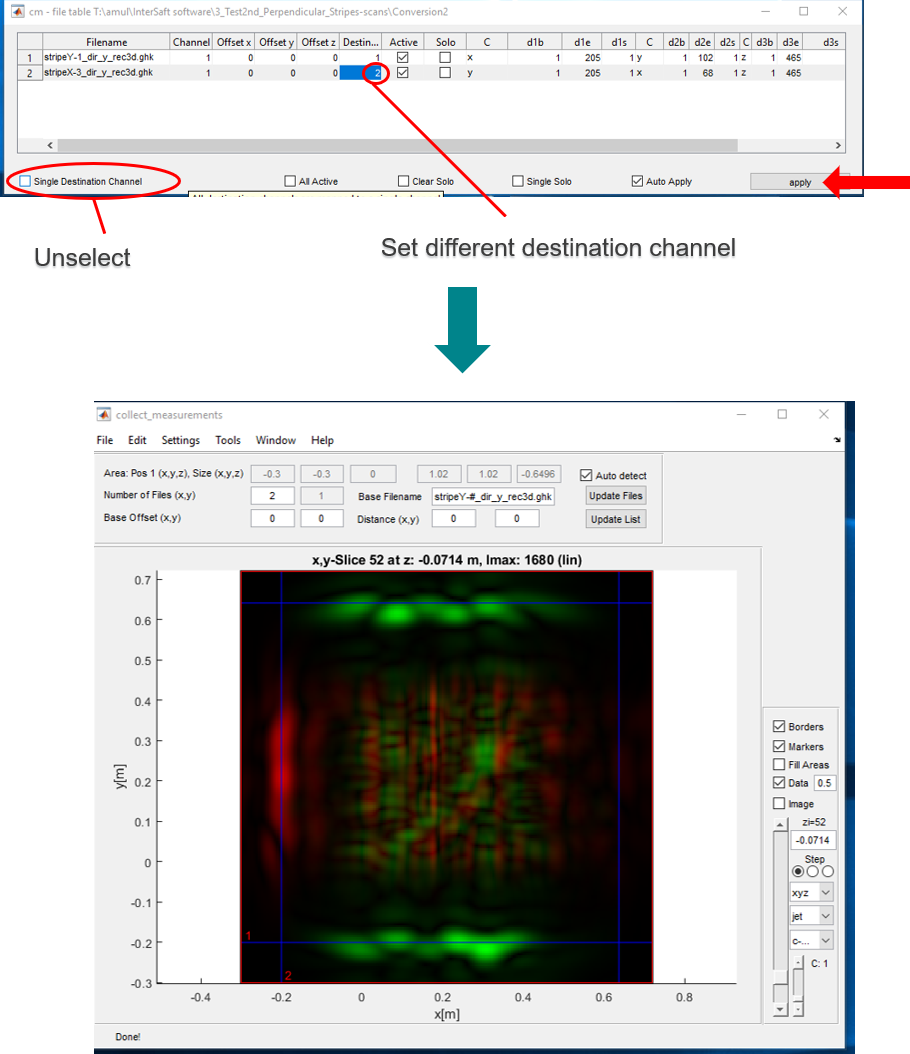Click the up arrow of the z-slice scrollbar
910x1054 pixels.
780,825
